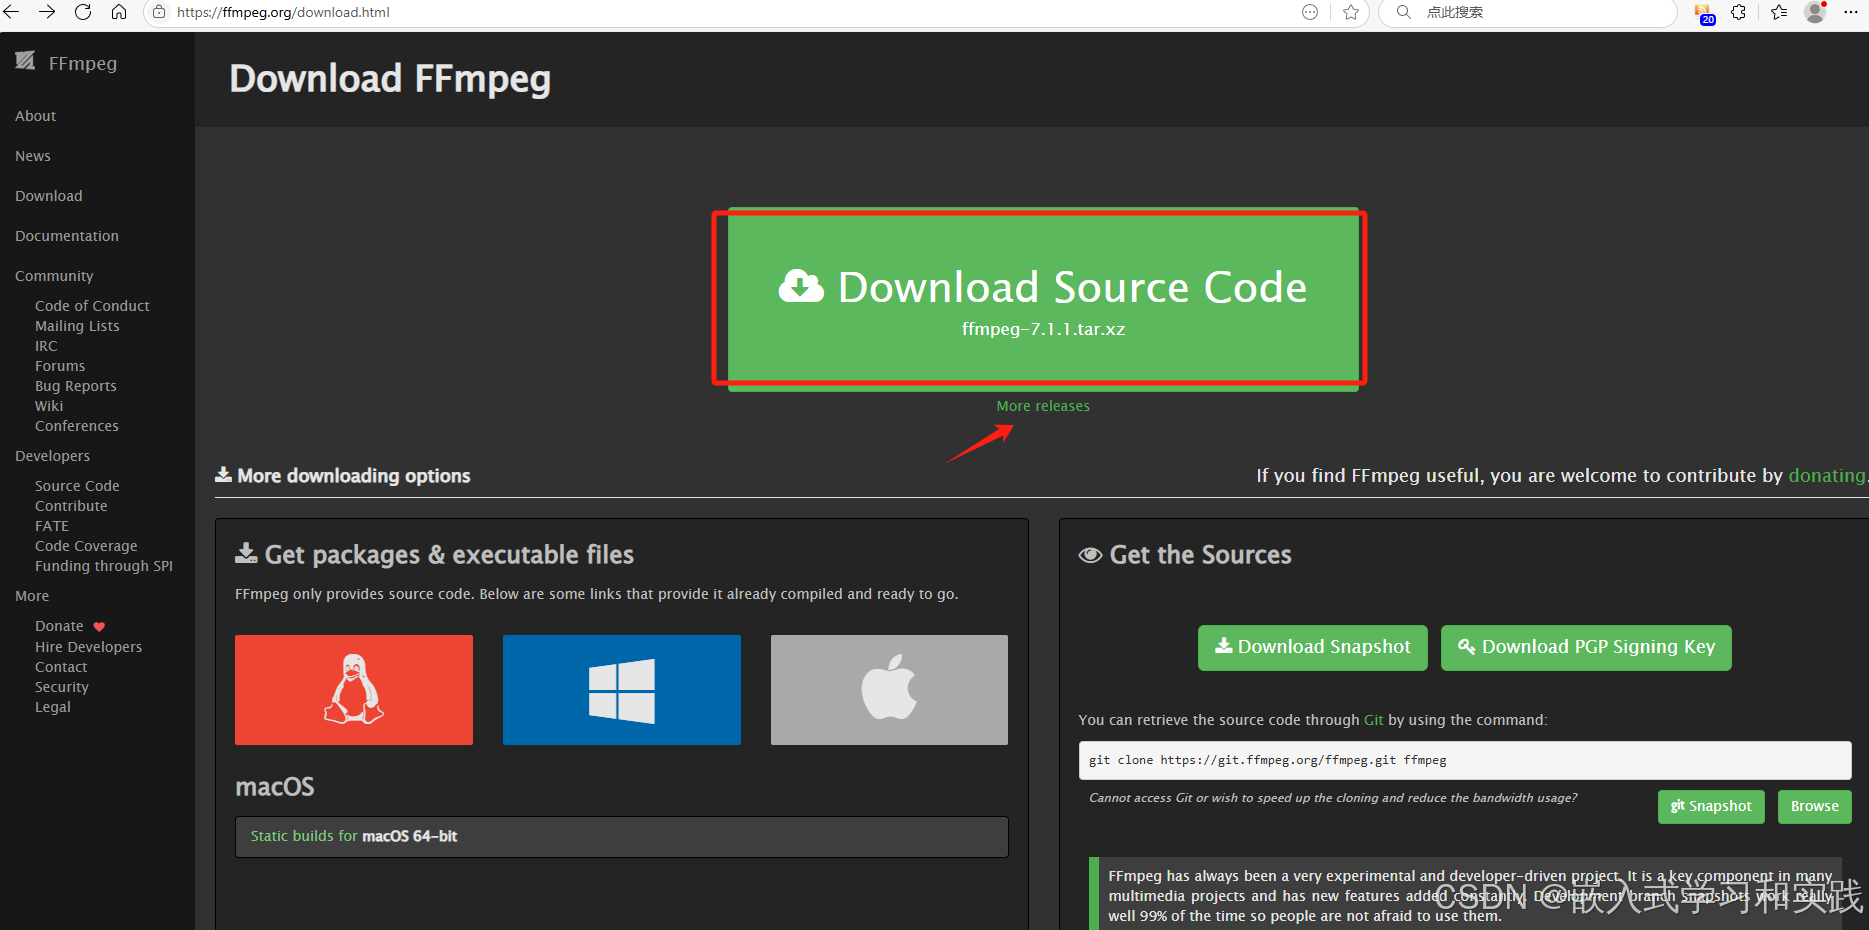The height and width of the screenshot is (930, 1869).
Task: Open Donate sidebar link
Action: coord(59,626)
